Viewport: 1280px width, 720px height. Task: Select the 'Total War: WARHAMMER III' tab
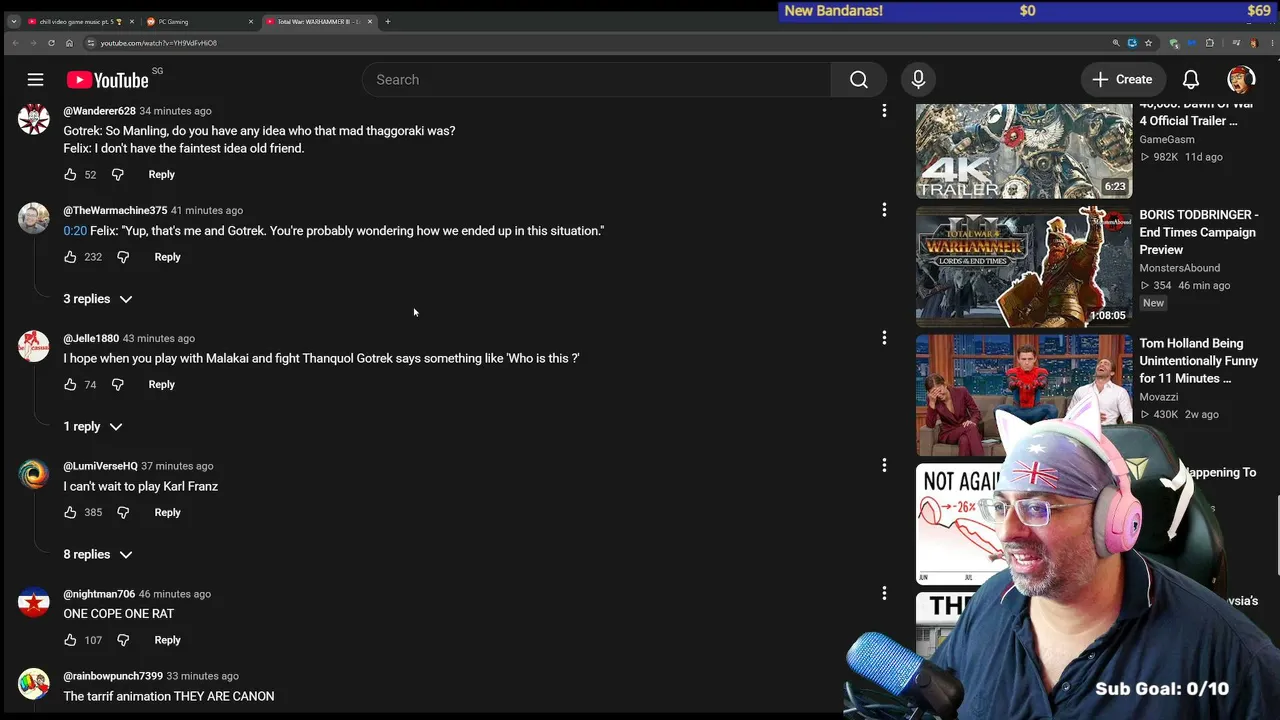319,21
